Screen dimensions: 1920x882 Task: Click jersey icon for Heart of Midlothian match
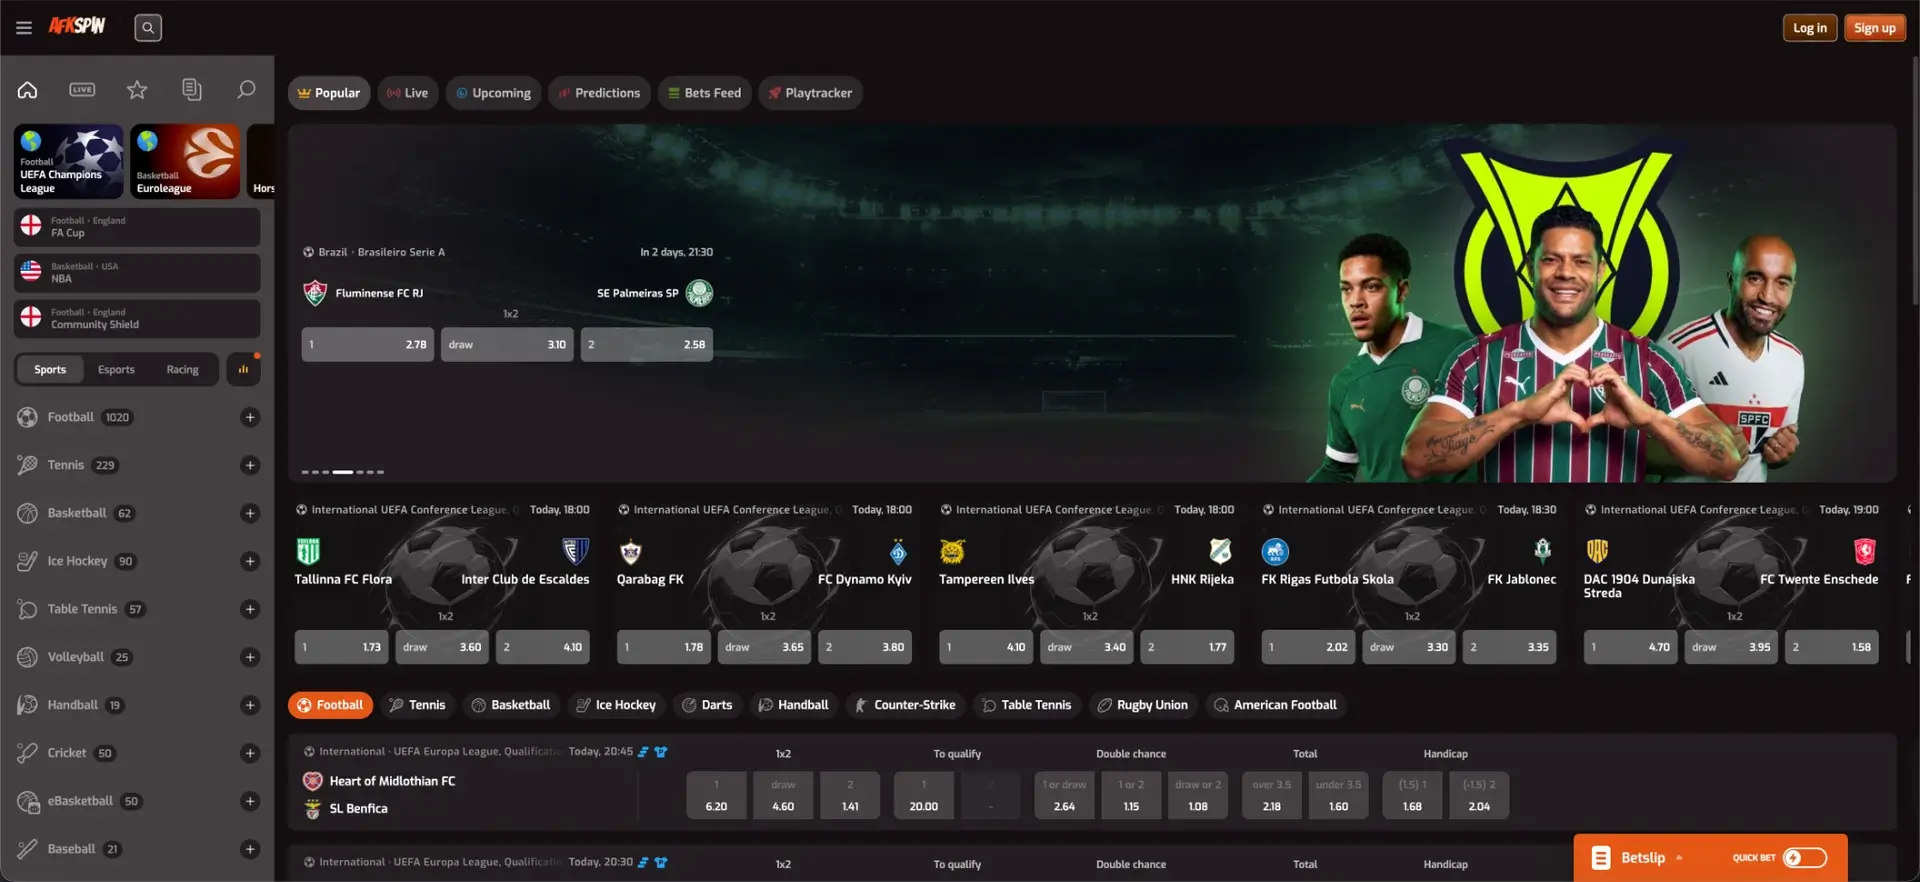pos(661,752)
